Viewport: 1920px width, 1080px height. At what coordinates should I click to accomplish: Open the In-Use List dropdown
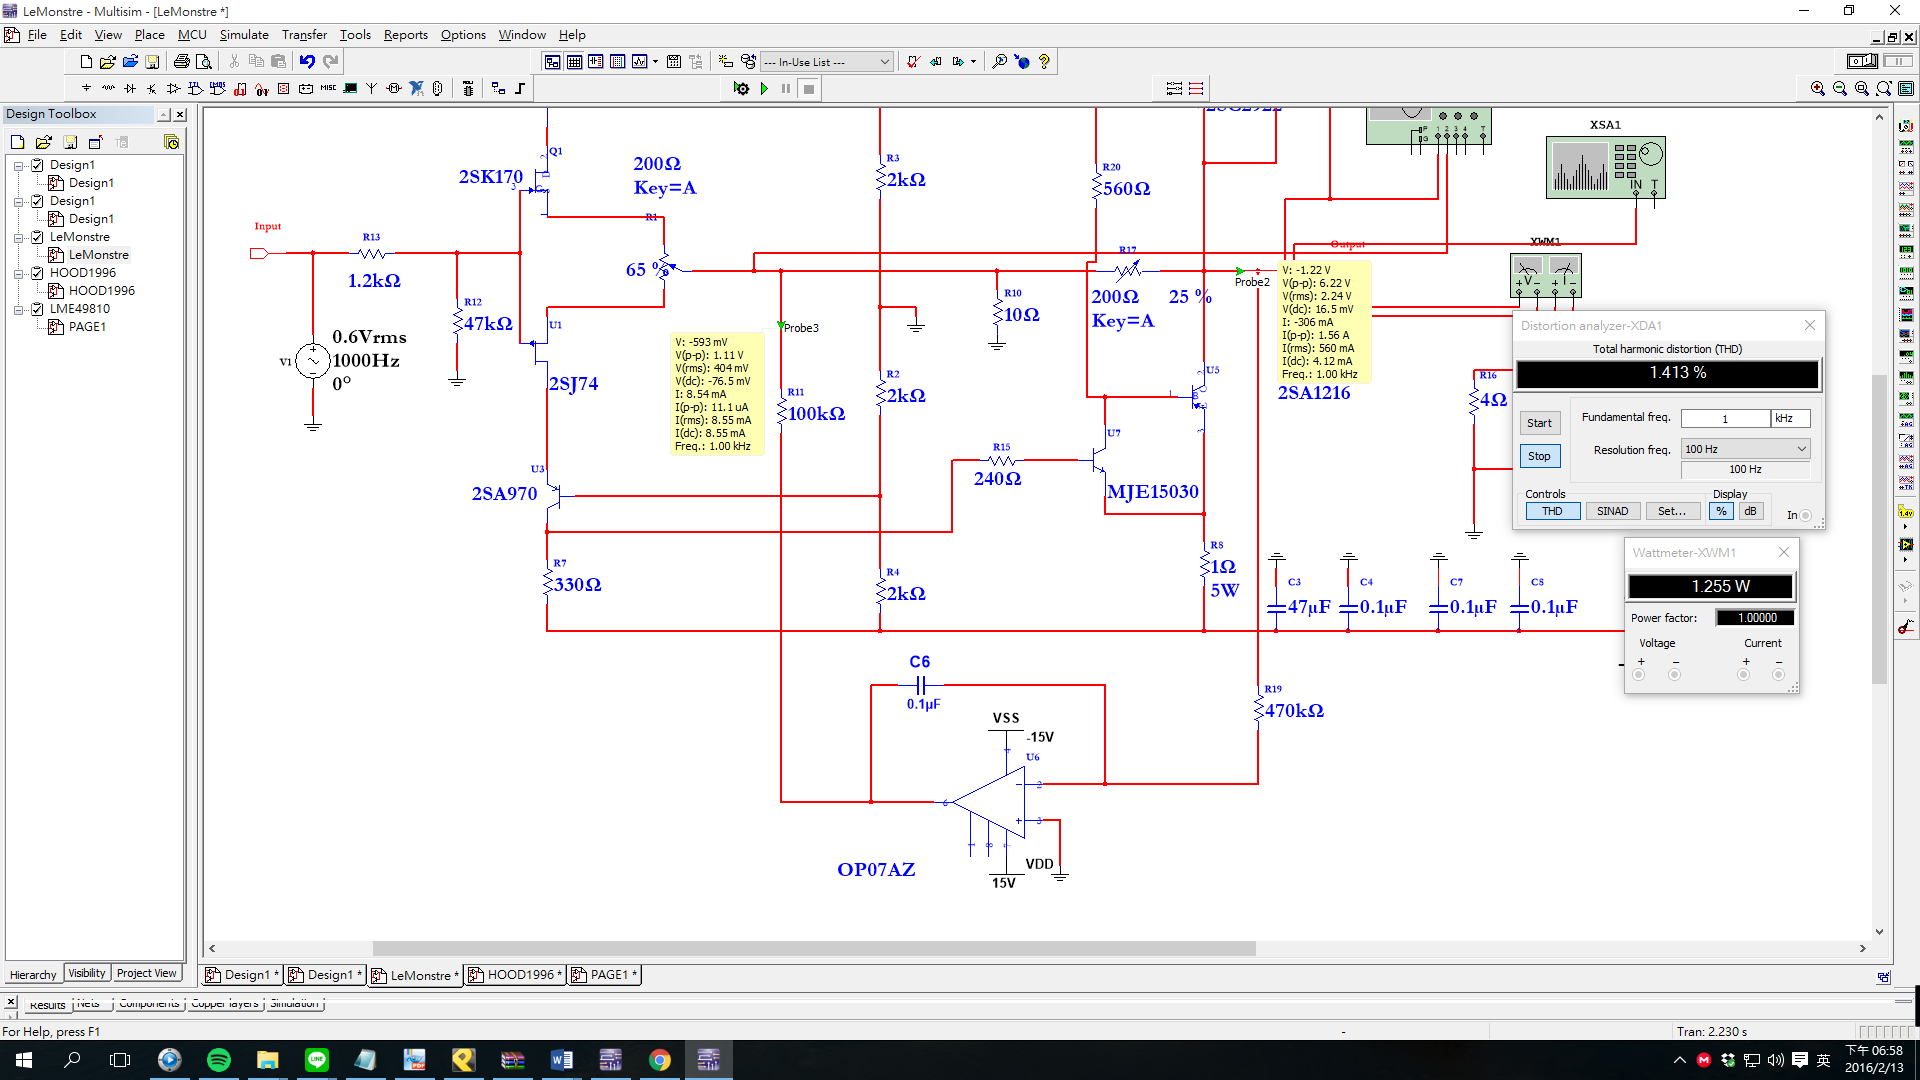[826, 62]
